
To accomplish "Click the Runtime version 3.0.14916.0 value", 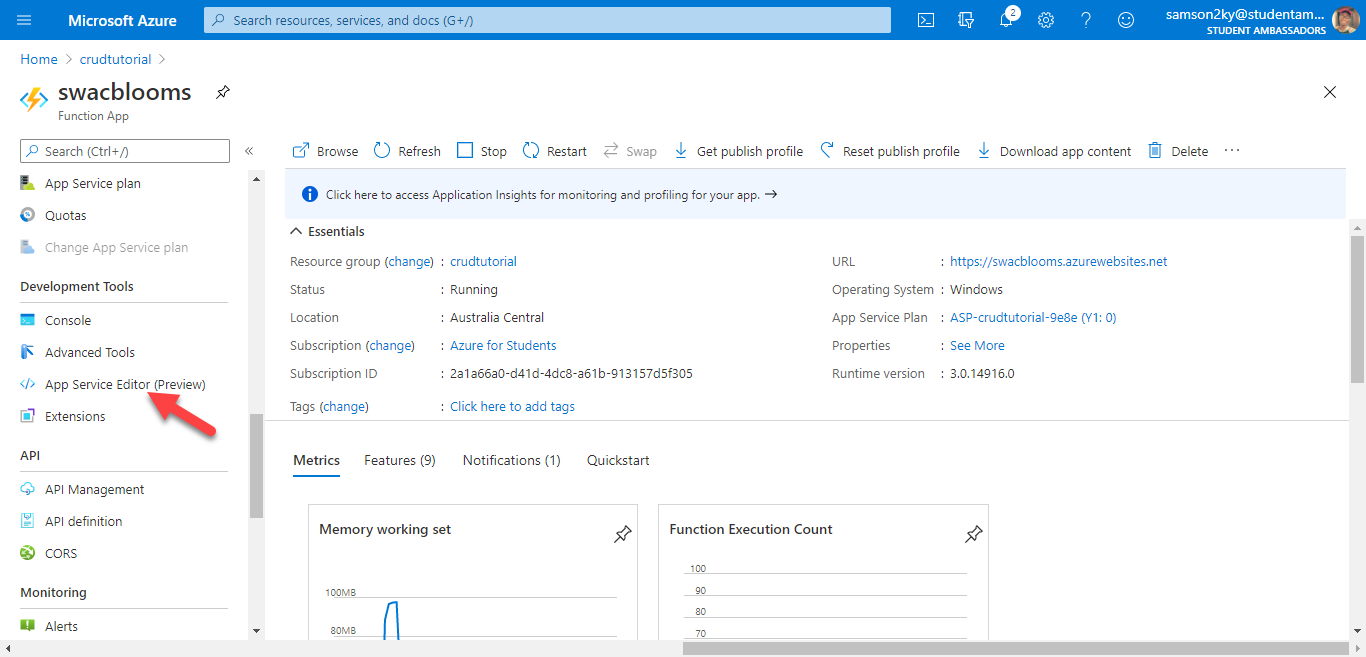I will pos(982,373).
